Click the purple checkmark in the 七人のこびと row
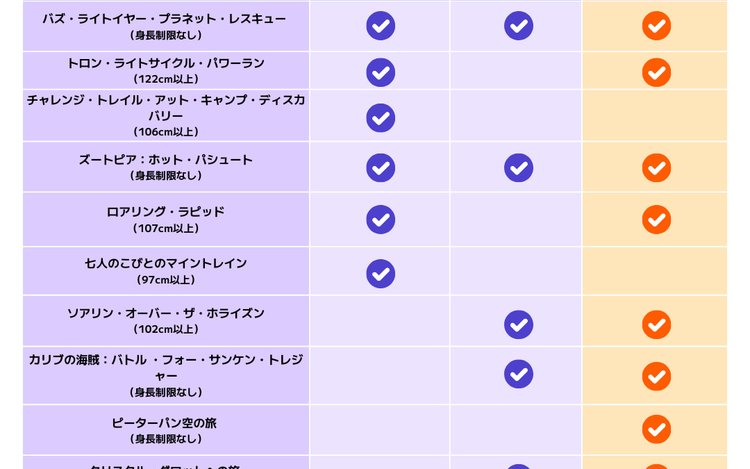The width and height of the screenshot is (750, 469). [x=380, y=273]
